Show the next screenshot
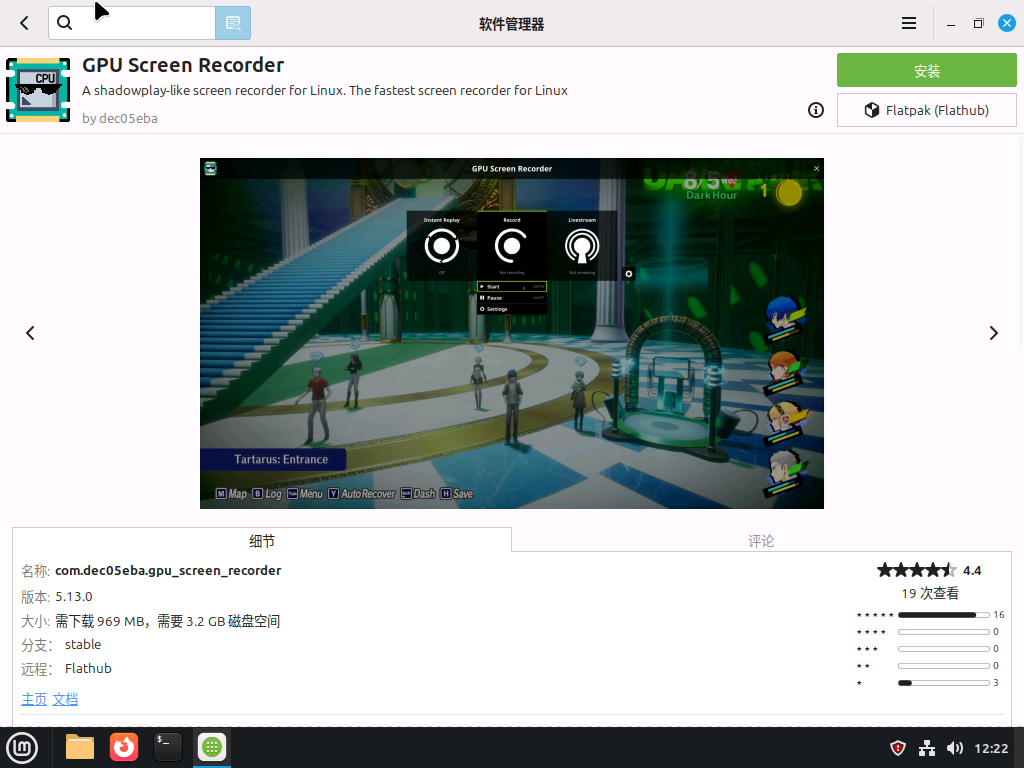 (x=993, y=333)
